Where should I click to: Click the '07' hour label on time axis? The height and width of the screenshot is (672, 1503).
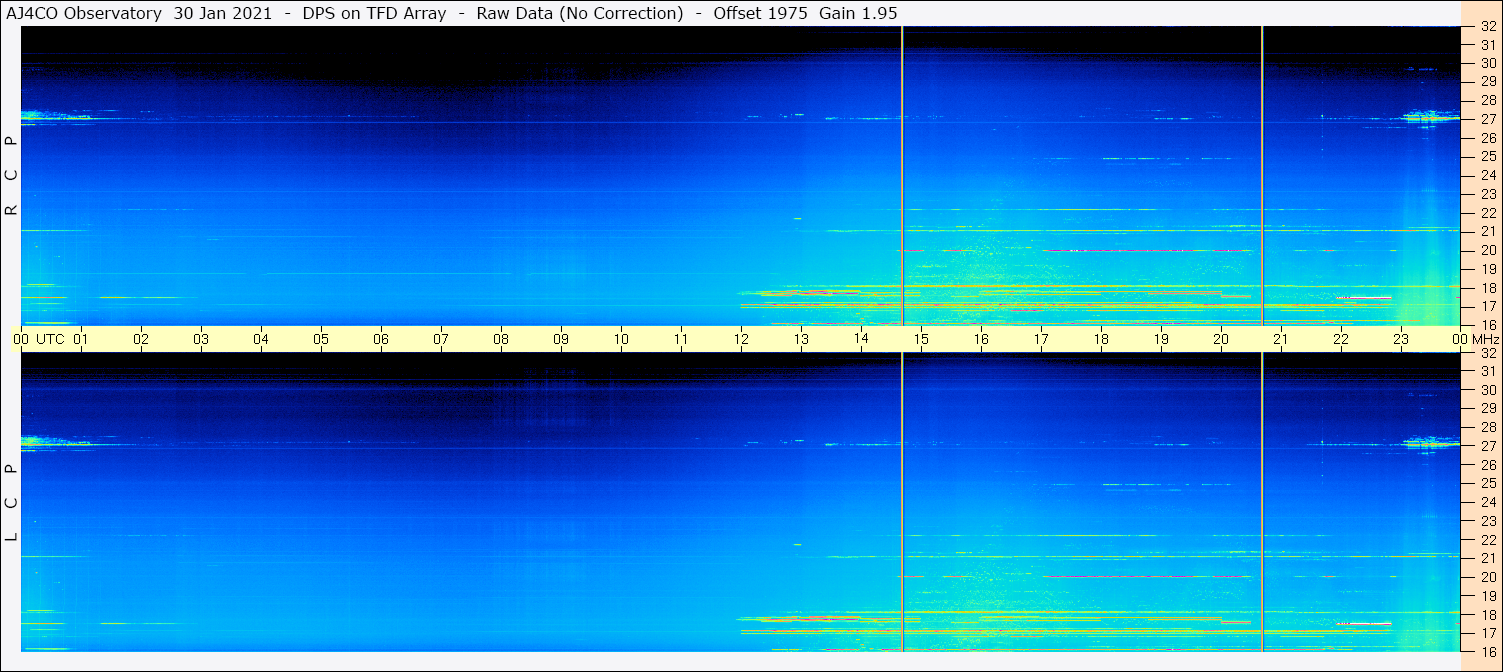click(441, 339)
